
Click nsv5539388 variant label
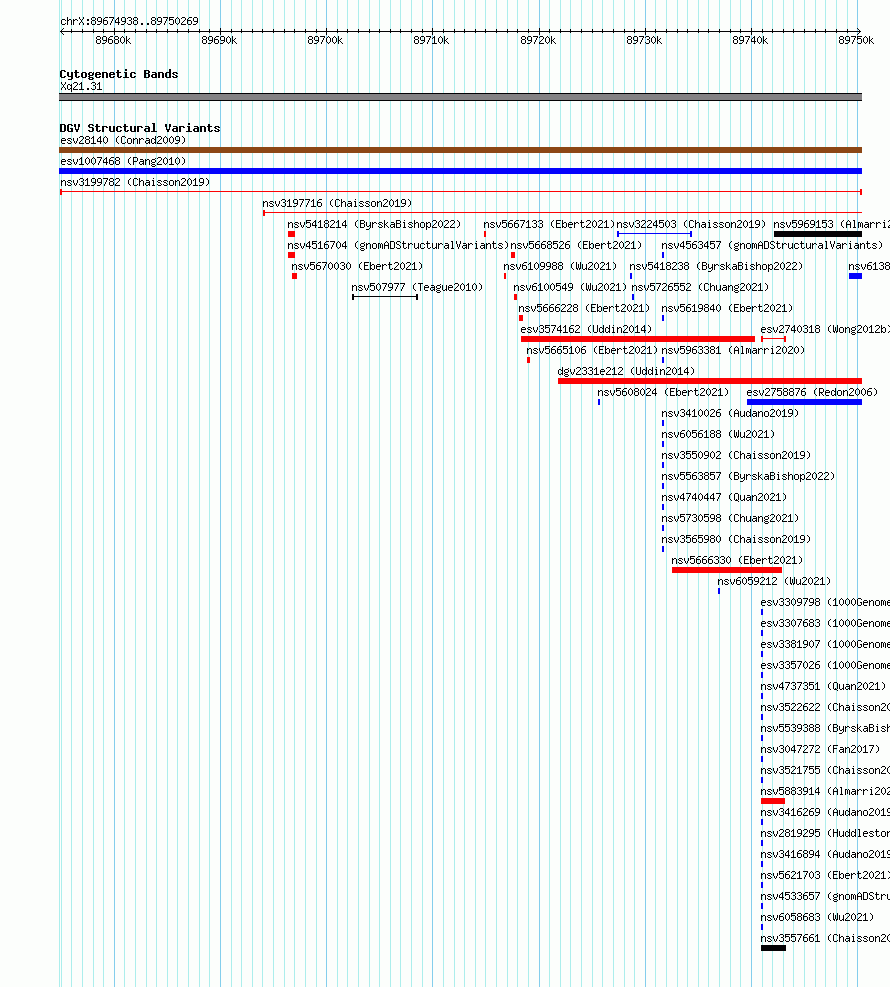(x=825, y=728)
